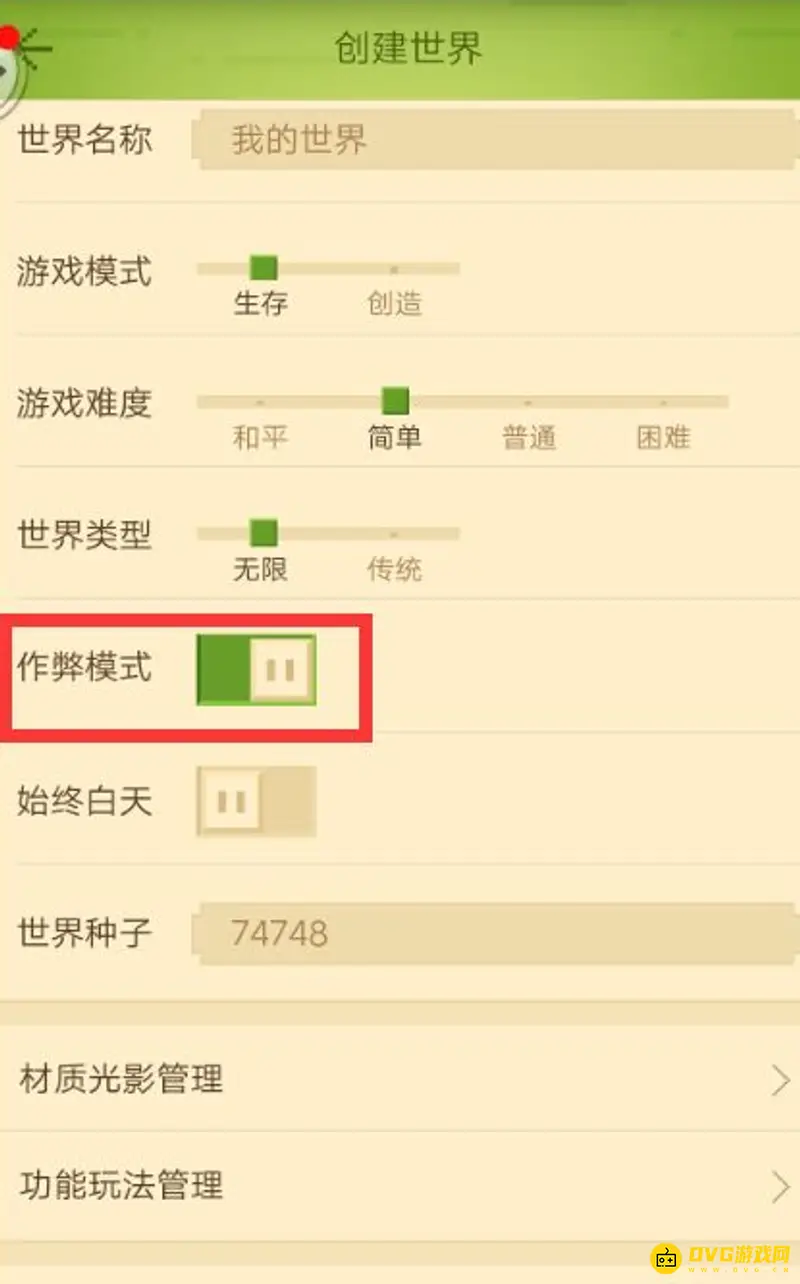
Task: Set difficulty to 普通
Action: [x=529, y=437]
